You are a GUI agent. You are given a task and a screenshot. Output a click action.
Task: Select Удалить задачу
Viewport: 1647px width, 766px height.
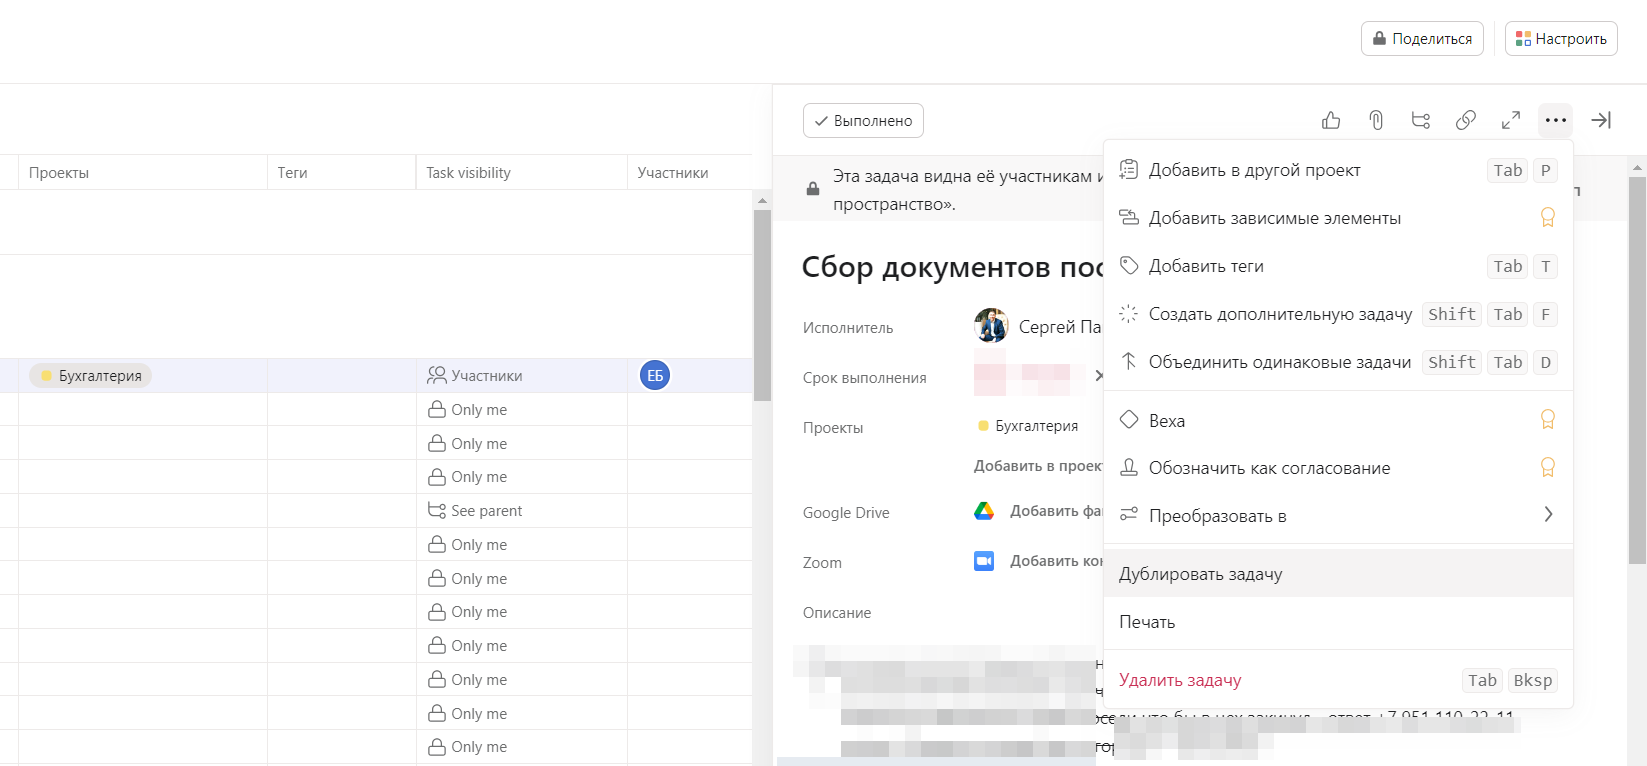click(x=1338, y=680)
